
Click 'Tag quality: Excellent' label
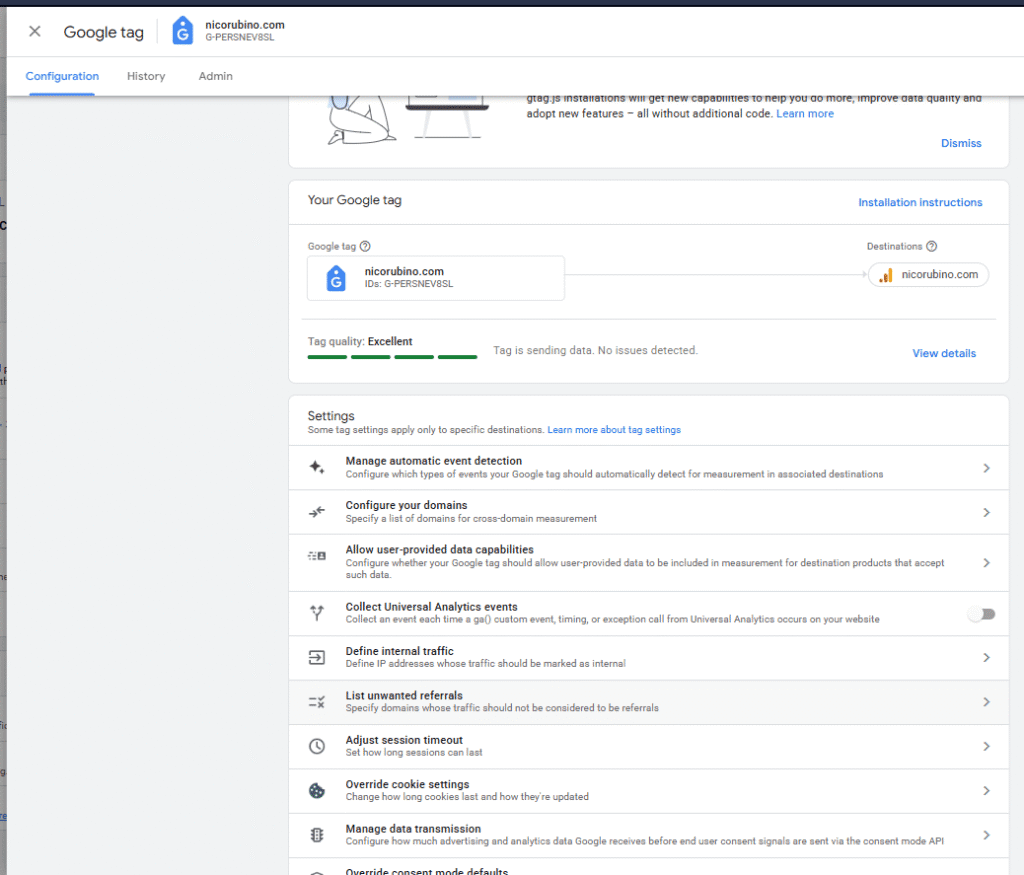click(x=360, y=342)
